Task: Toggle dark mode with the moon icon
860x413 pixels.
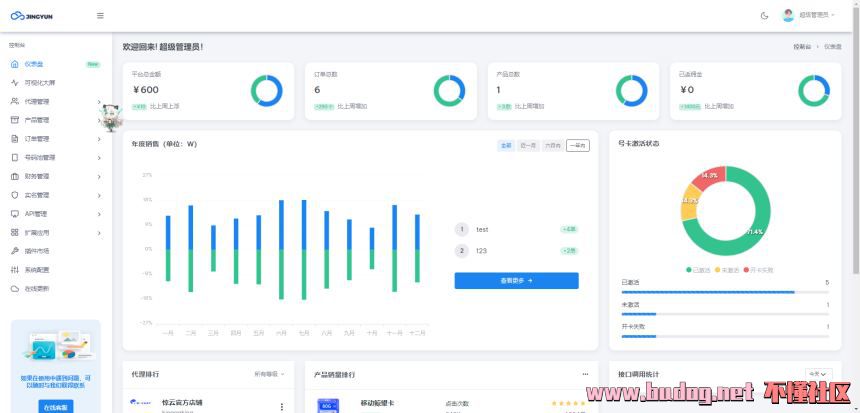Action: pyautogui.click(x=764, y=15)
